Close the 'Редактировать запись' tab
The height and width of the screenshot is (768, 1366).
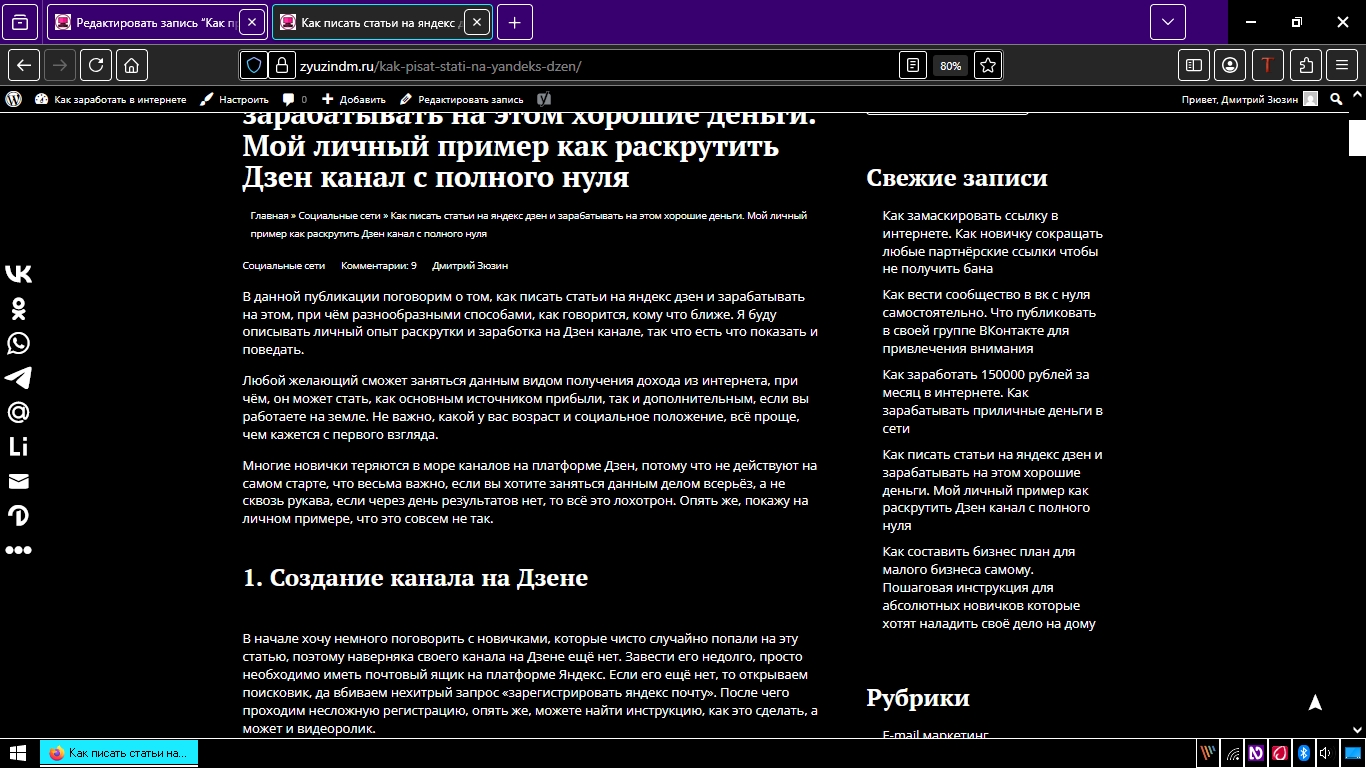click(252, 22)
